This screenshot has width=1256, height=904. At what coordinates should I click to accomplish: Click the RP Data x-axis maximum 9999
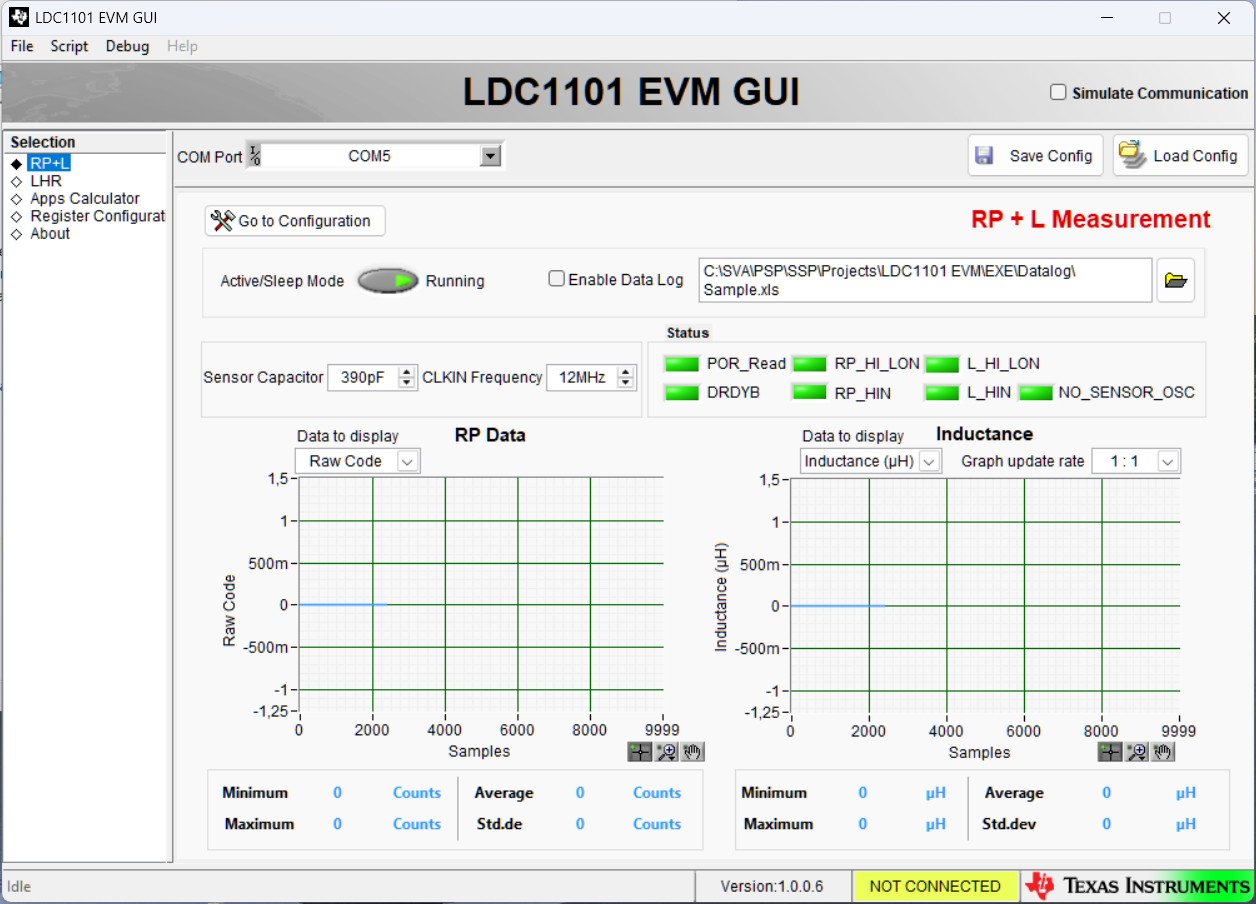click(663, 730)
